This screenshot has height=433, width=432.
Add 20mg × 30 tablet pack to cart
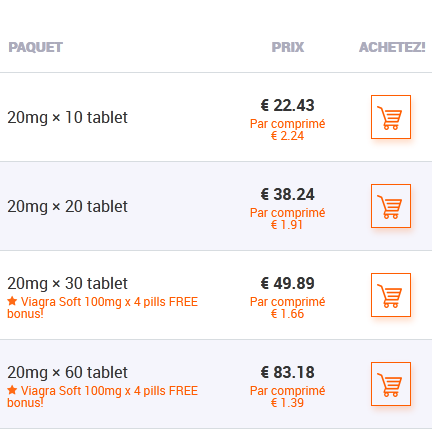pos(391,295)
